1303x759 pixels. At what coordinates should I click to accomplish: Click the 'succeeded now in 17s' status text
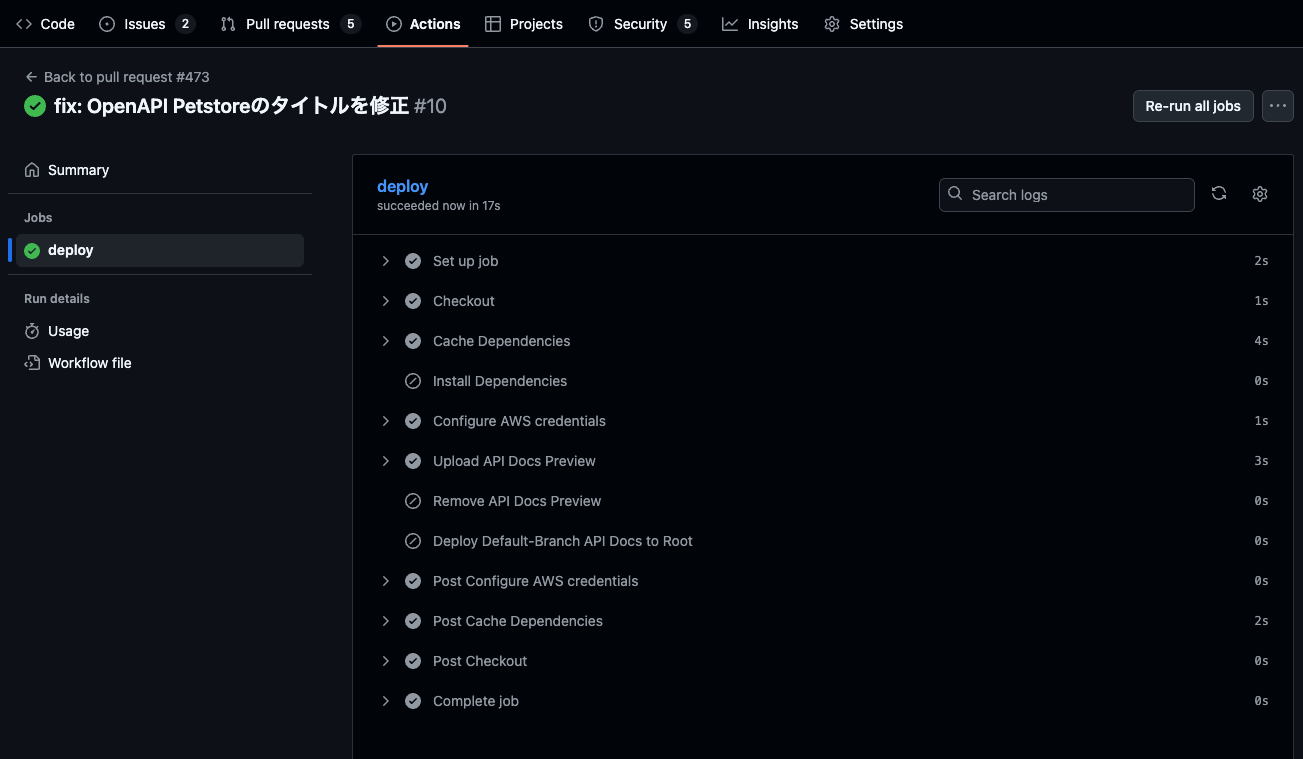tap(439, 206)
